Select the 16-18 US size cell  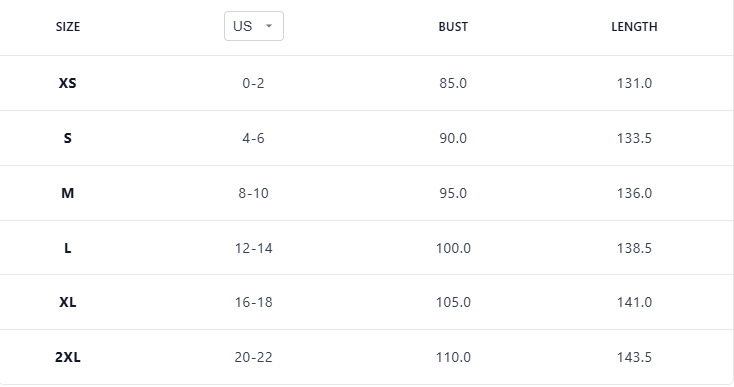(x=253, y=302)
